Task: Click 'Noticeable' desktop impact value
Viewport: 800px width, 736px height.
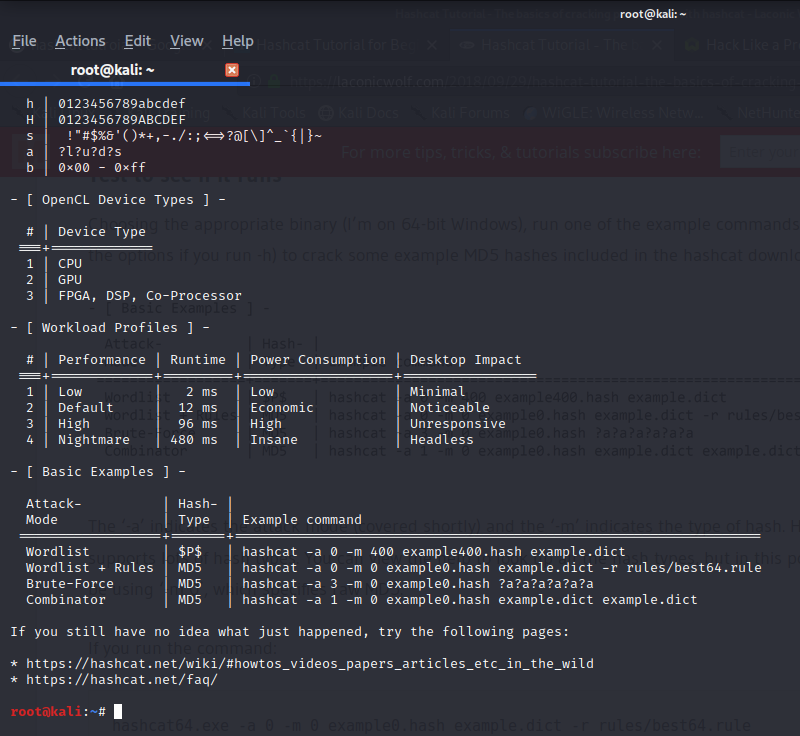Action: [x=449, y=408]
